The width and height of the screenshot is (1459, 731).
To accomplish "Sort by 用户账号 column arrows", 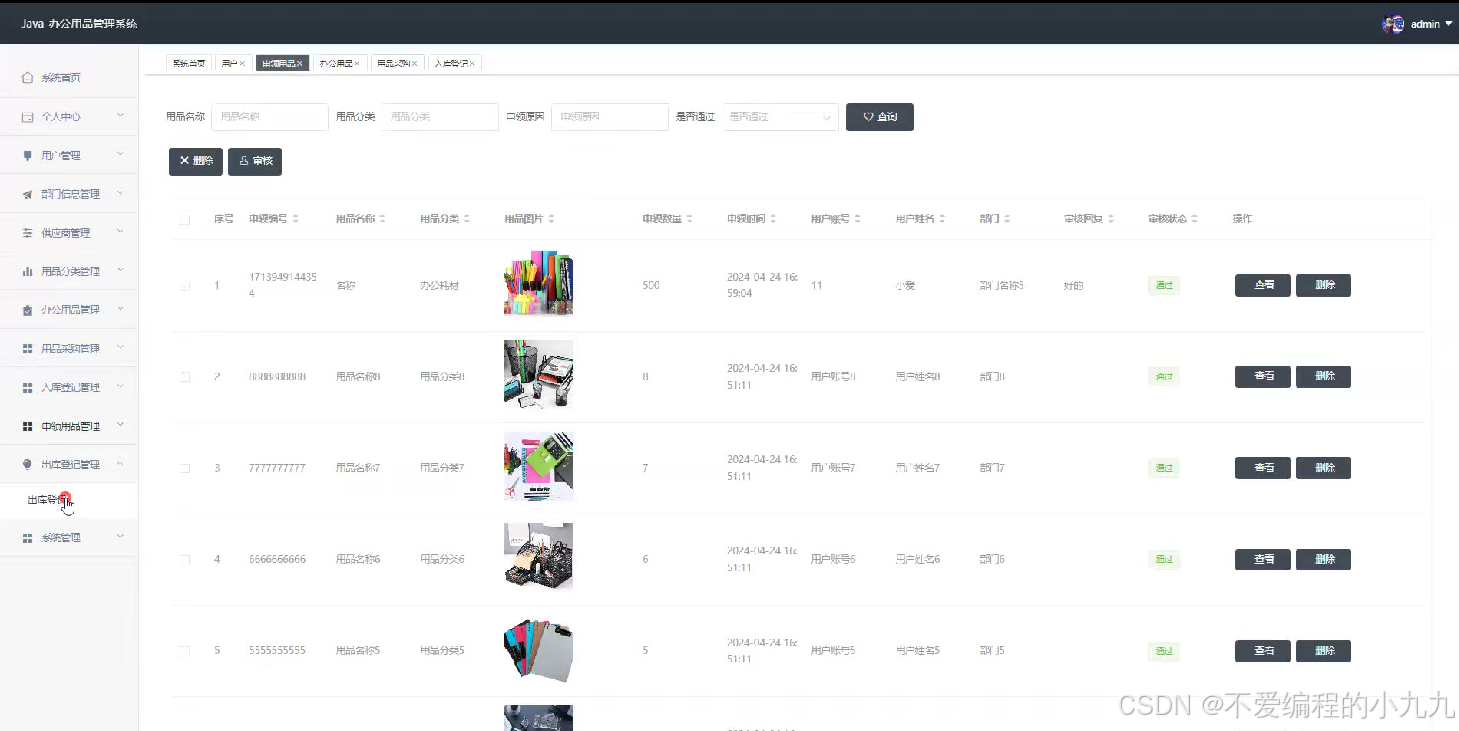I will pos(858,219).
